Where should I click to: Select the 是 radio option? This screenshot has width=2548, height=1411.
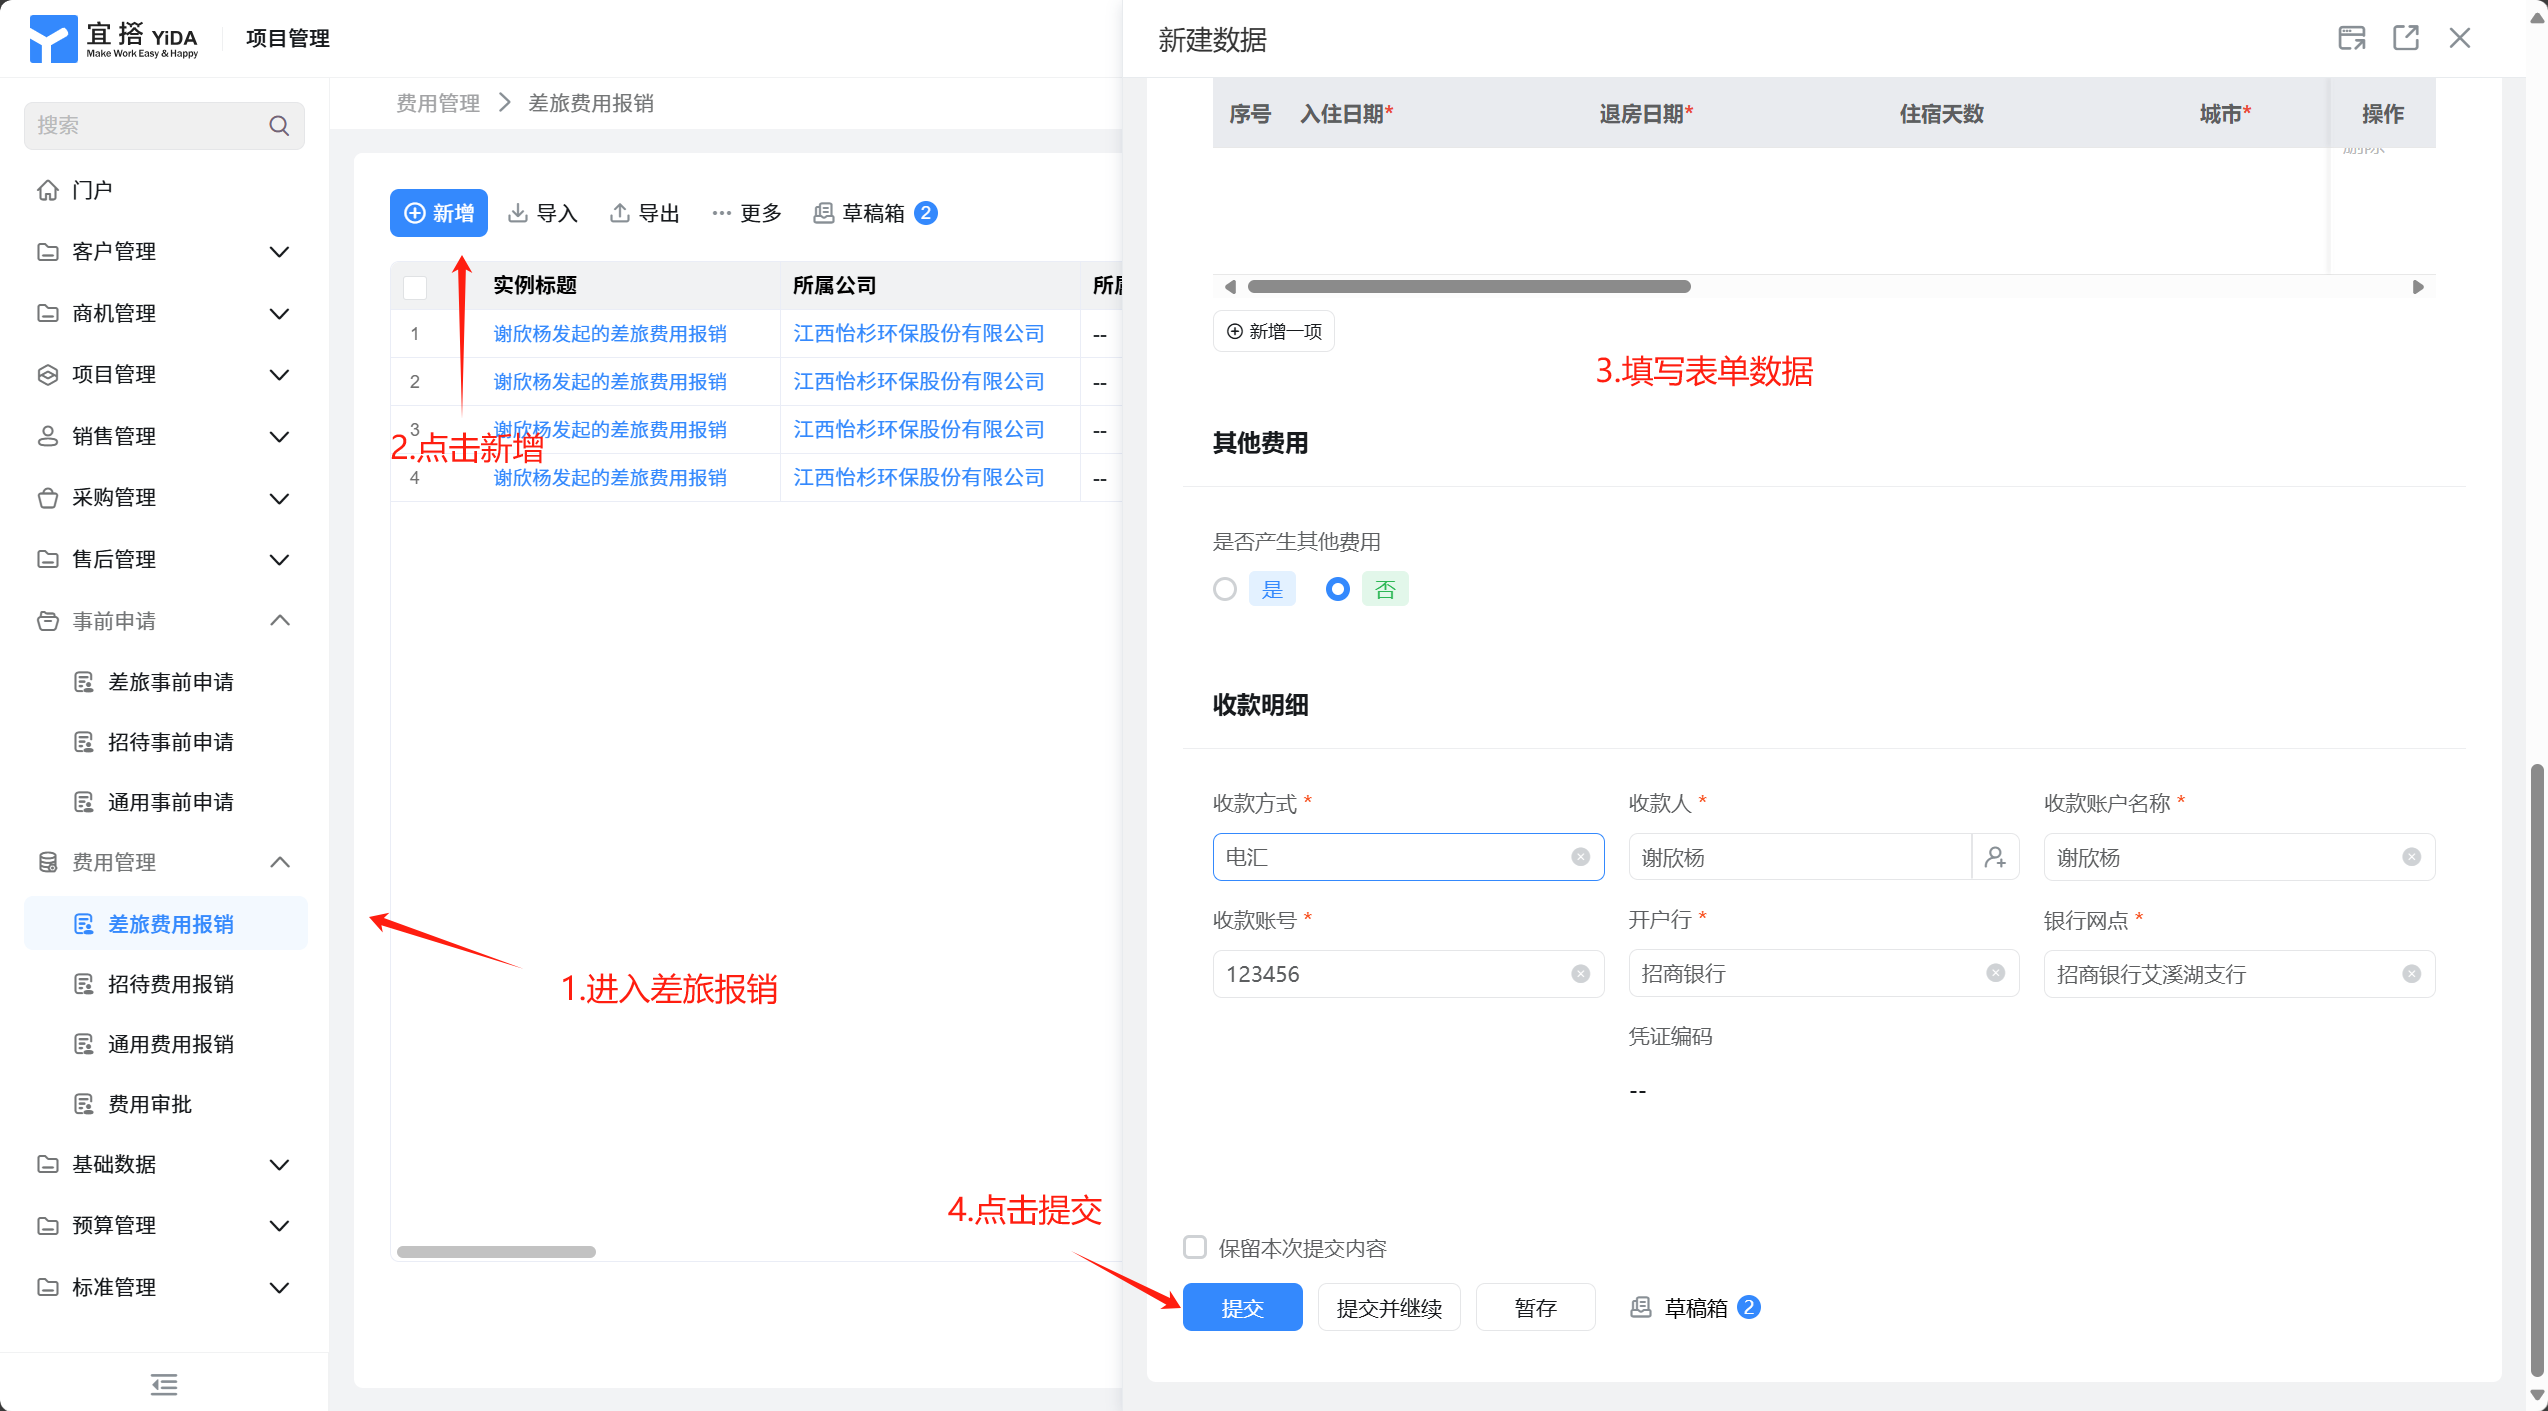click(x=1225, y=589)
